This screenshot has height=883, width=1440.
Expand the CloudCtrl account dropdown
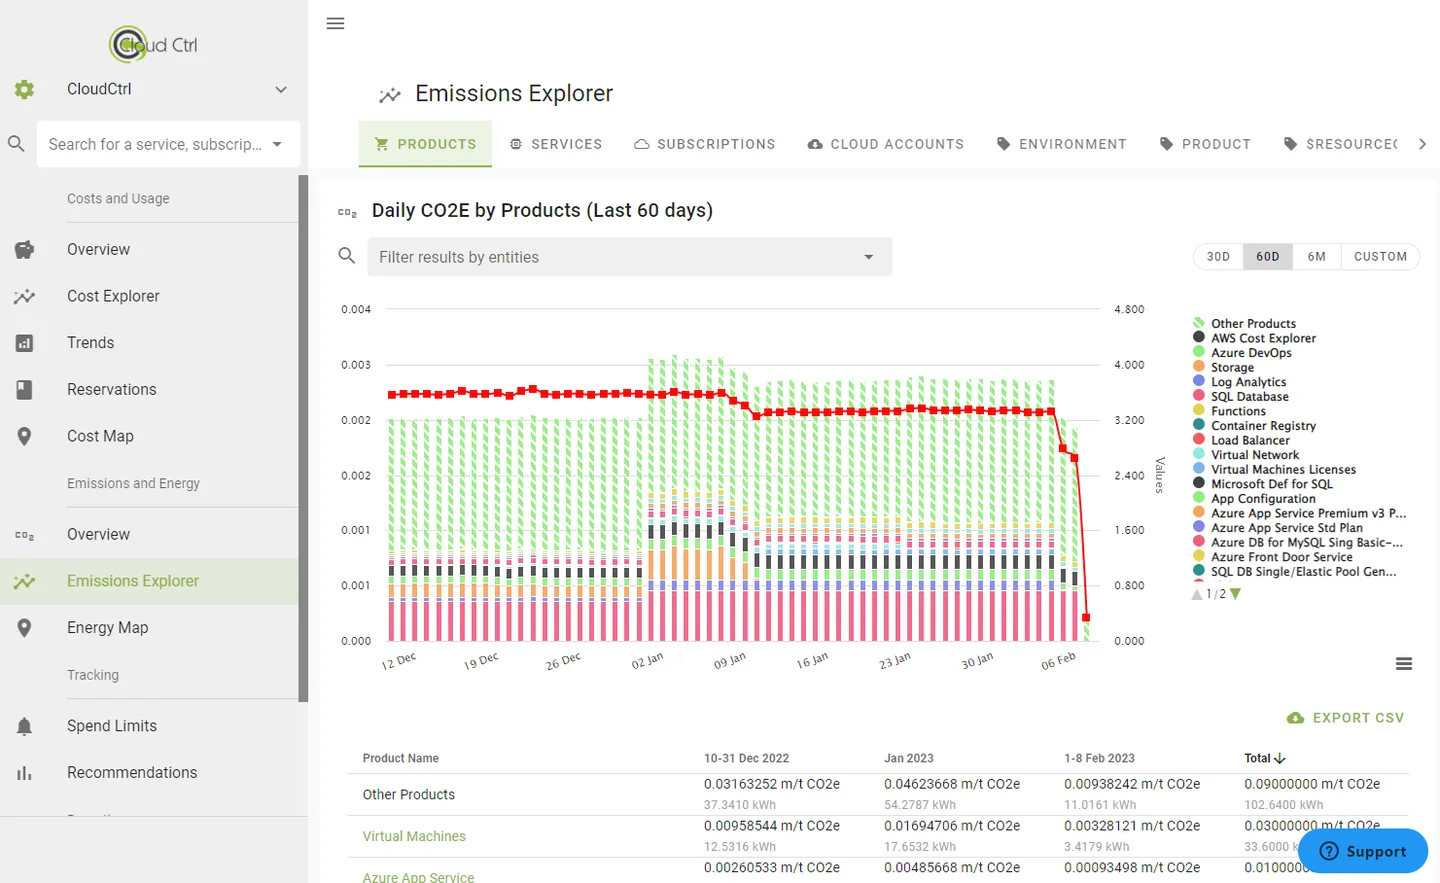(x=281, y=89)
